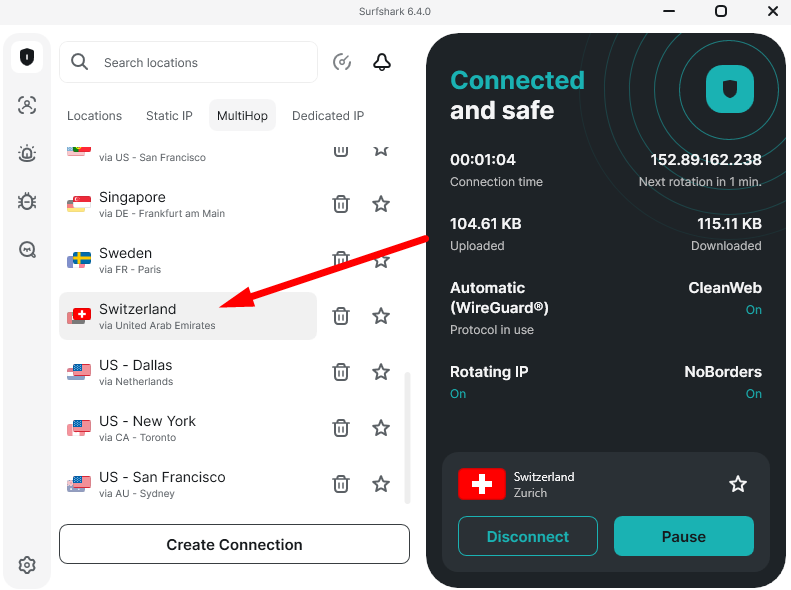Viewport: 791px width, 590px height.
Task: Favorite the Switzerland via UAE connection
Action: point(381,316)
